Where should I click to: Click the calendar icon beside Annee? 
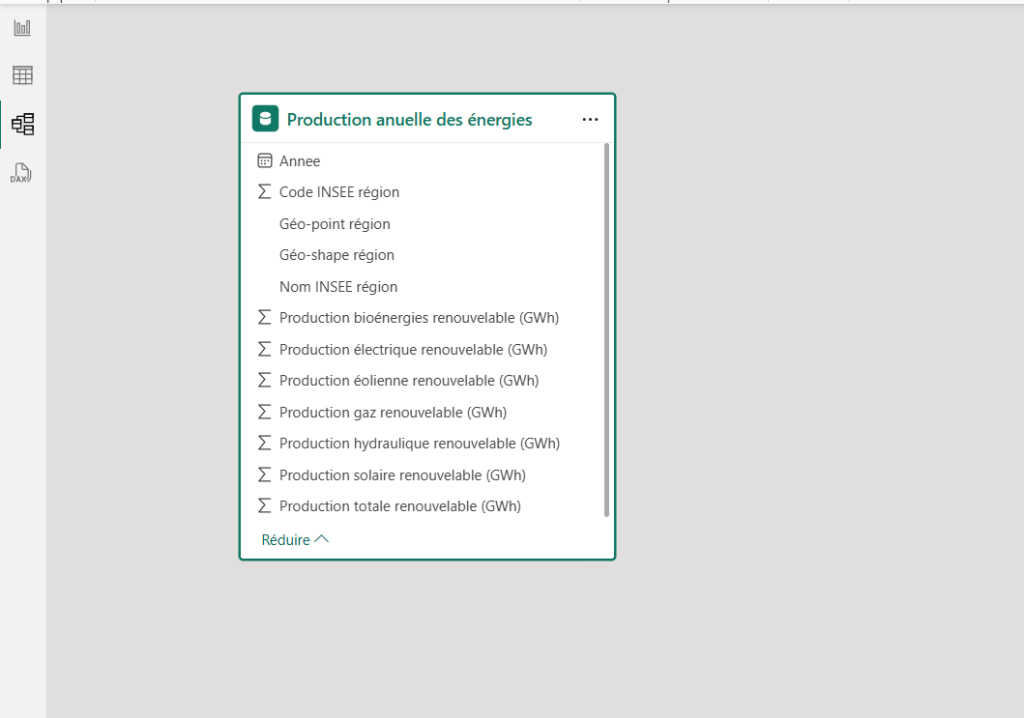264,161
